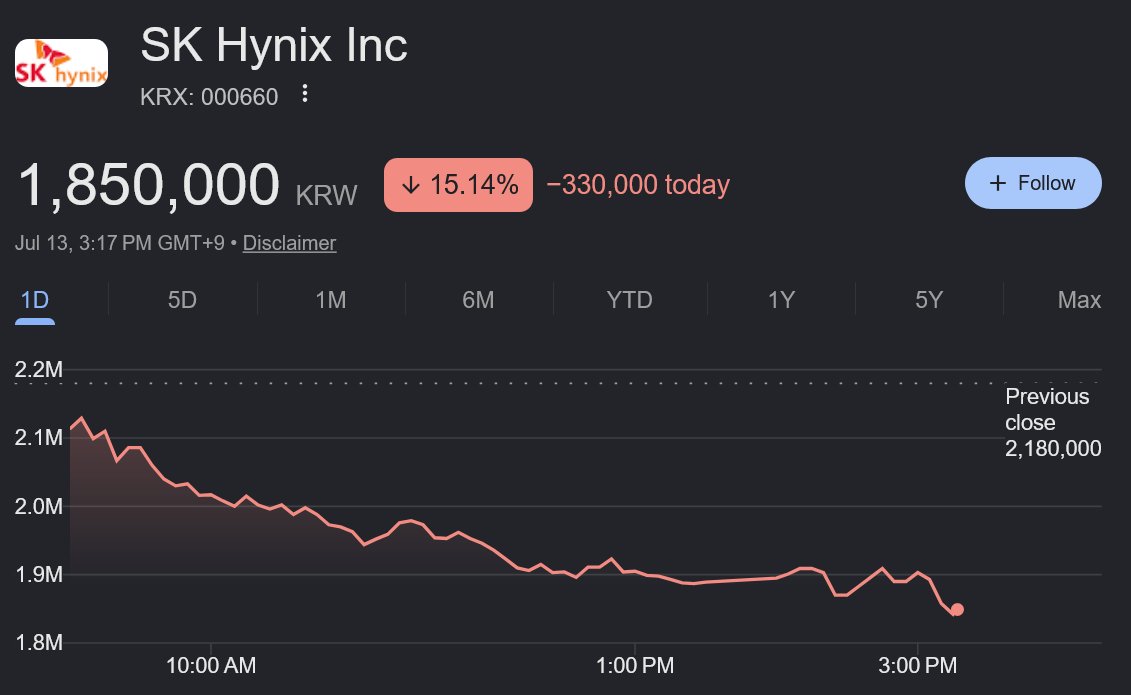Image resolution: width=1131 pixels, height=695 pixels.
Task: Click the SK Hynix Inc title
Action: click(274, 45)
